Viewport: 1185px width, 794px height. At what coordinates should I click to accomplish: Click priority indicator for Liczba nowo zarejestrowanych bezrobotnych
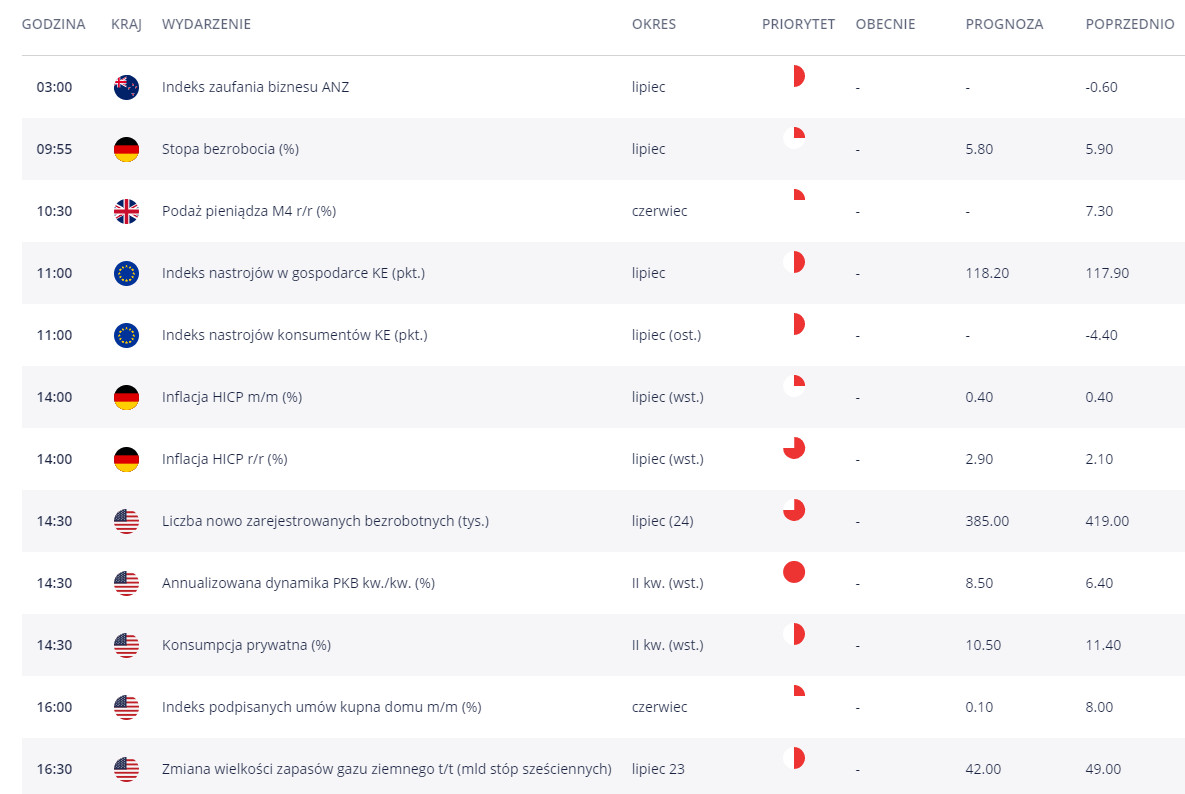794,510
